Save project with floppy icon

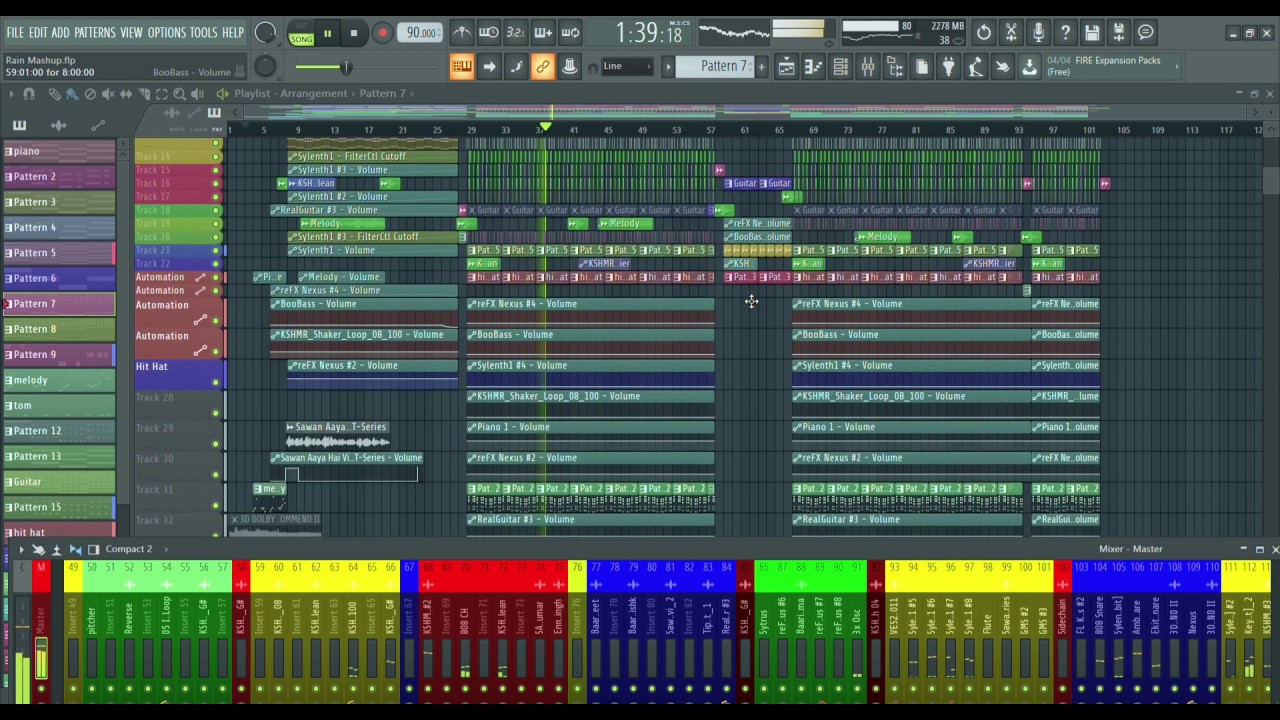pos(1092,33)
